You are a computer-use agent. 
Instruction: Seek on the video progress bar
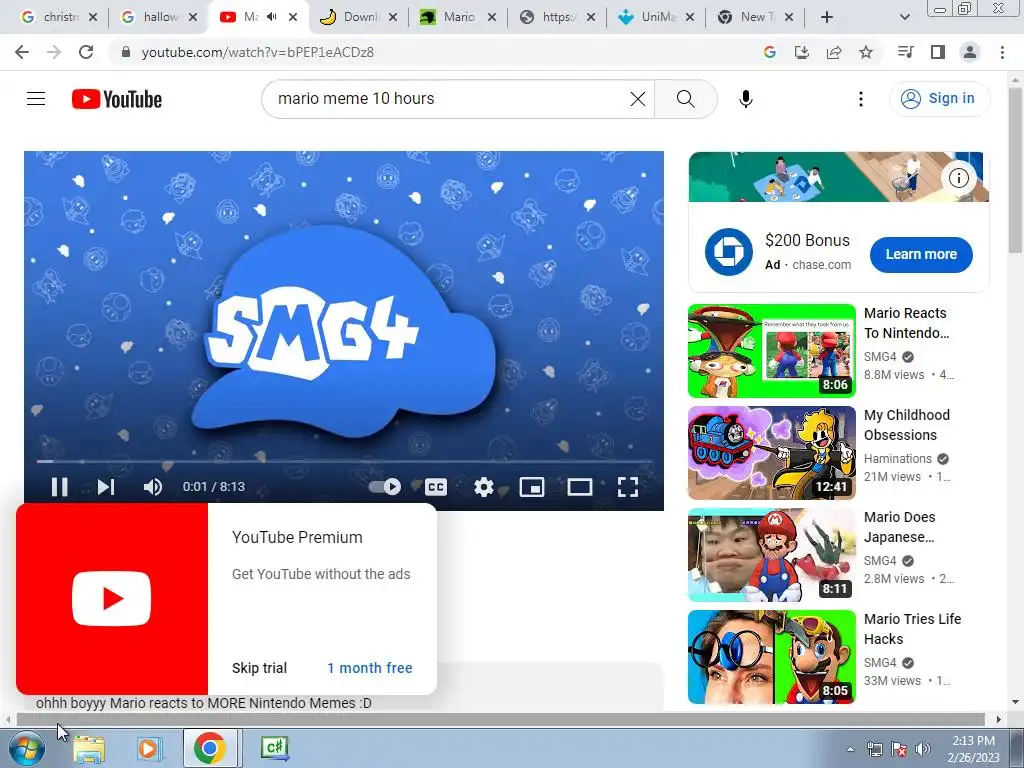pos(344,461)
